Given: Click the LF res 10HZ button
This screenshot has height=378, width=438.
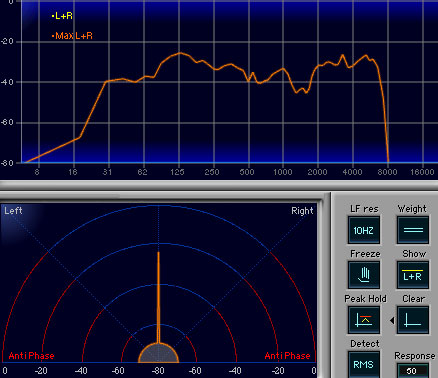Looking at the screenshot, I should click(364, 230).
